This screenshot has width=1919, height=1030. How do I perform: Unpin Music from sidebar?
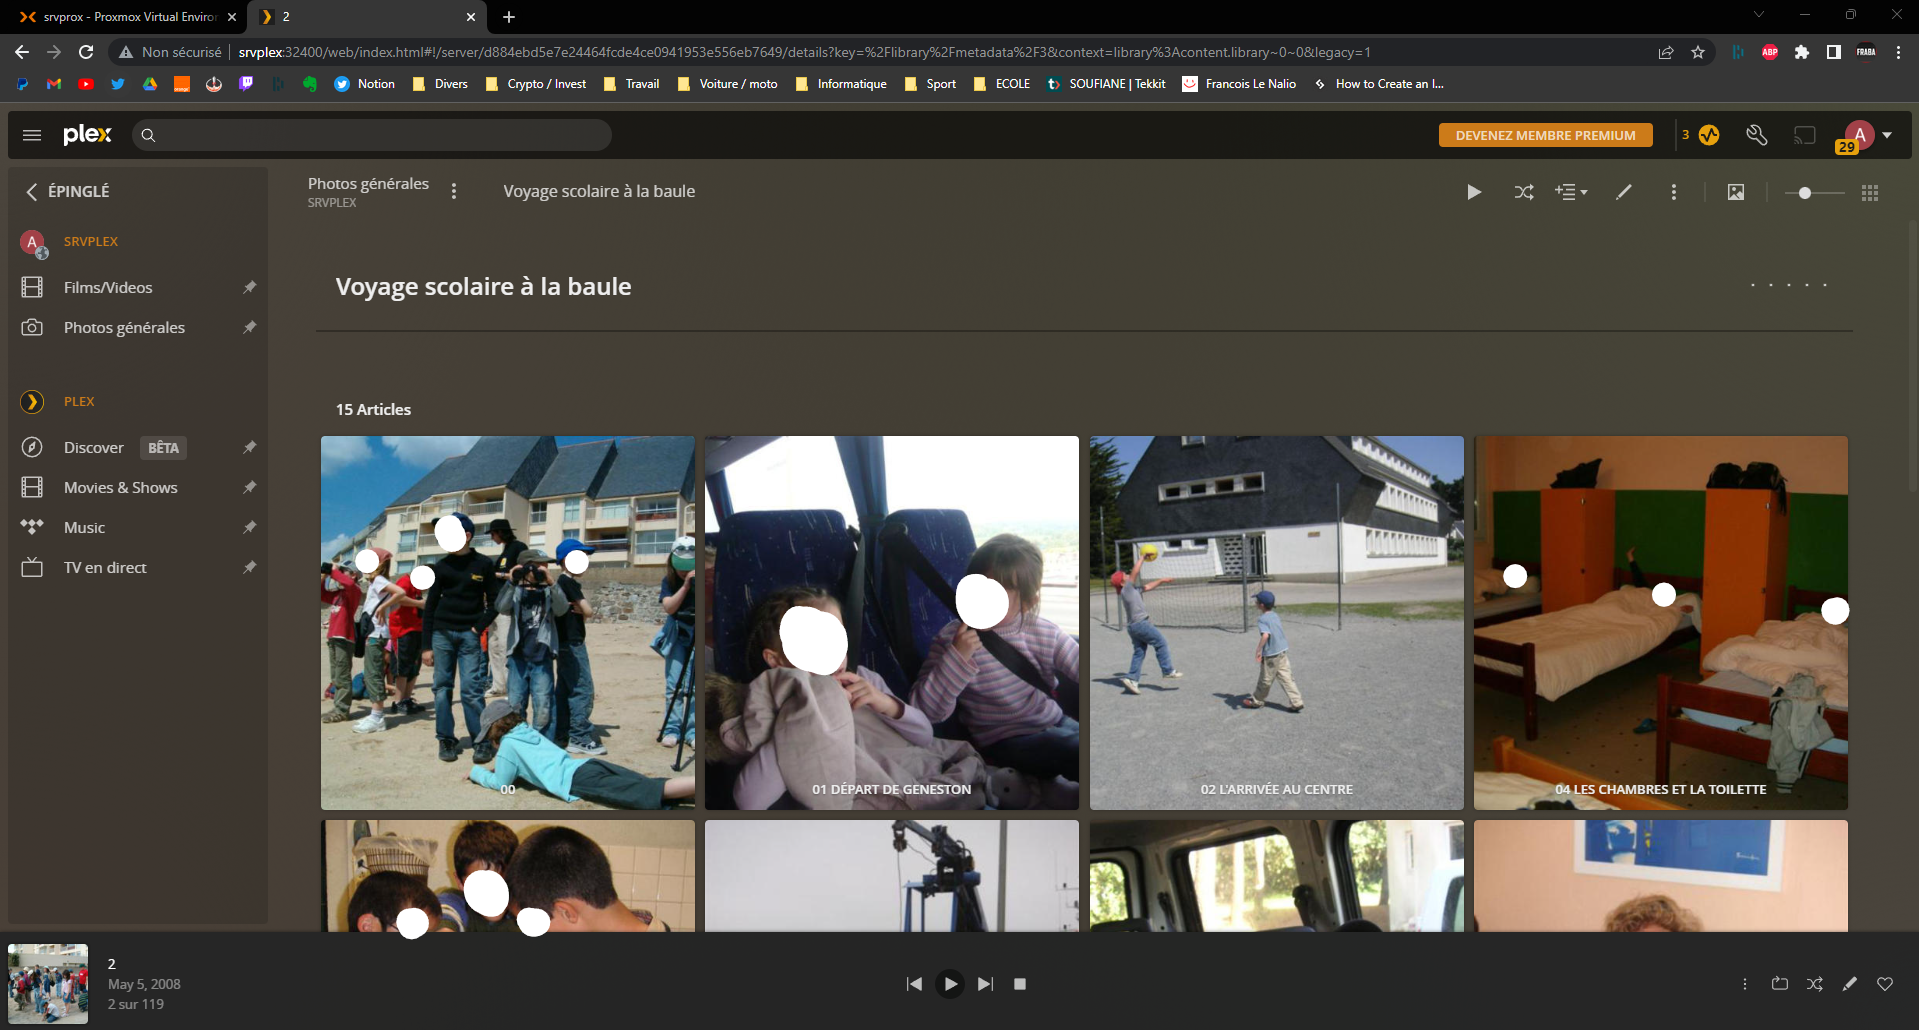click(250, 527)
